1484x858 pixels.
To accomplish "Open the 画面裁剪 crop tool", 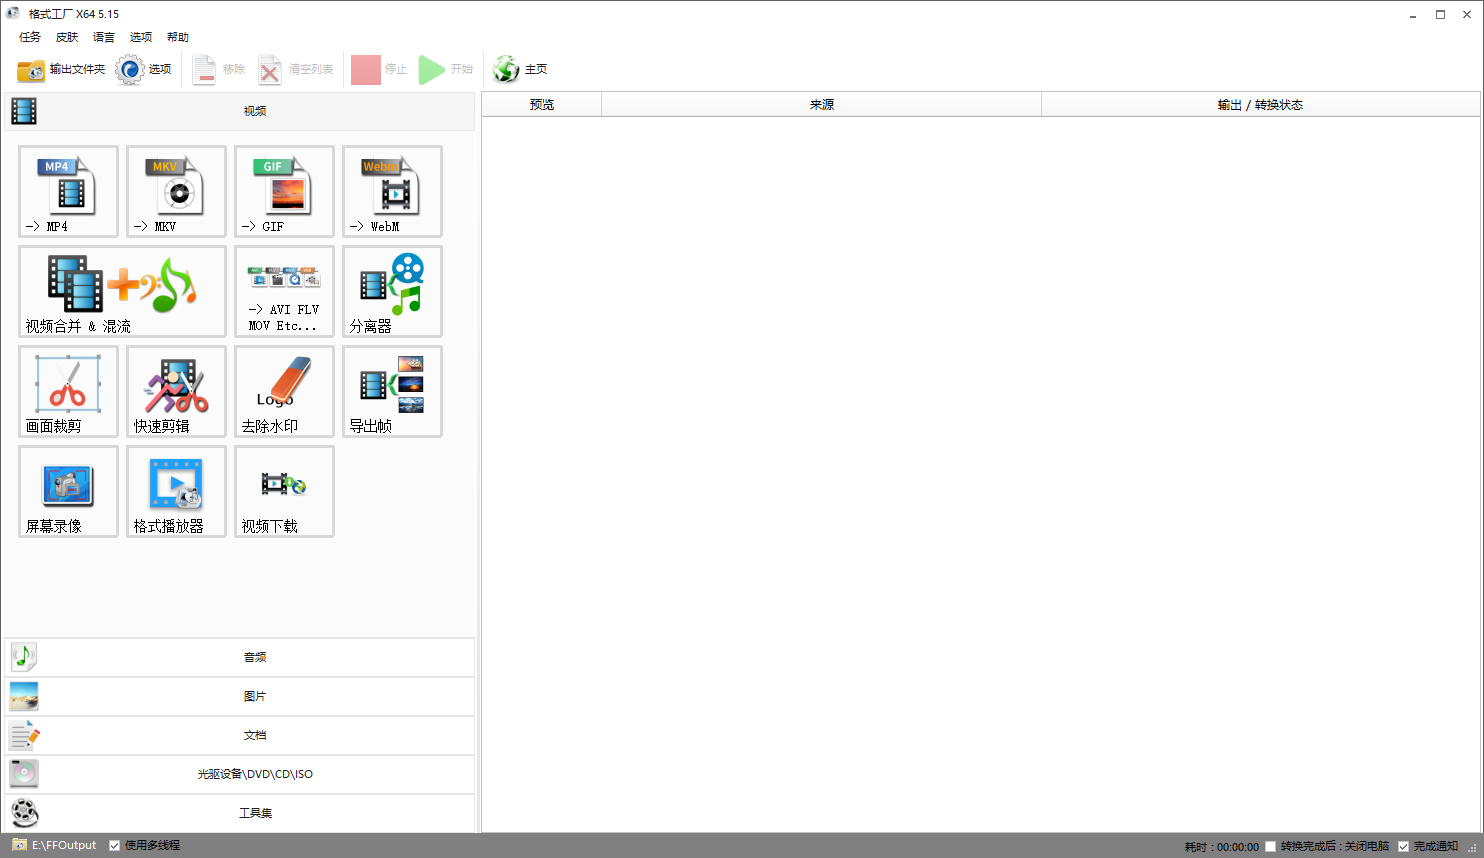I will click(68, 391).
